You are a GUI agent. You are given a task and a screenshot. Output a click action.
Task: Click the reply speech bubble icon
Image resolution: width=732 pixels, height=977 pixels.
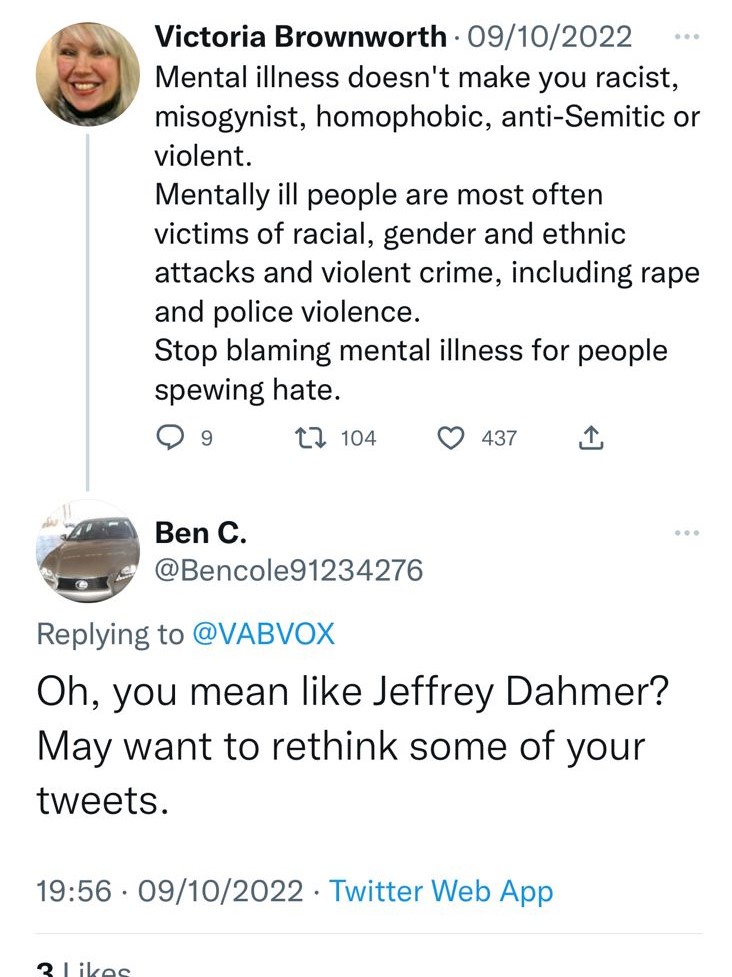click(172, 438)
